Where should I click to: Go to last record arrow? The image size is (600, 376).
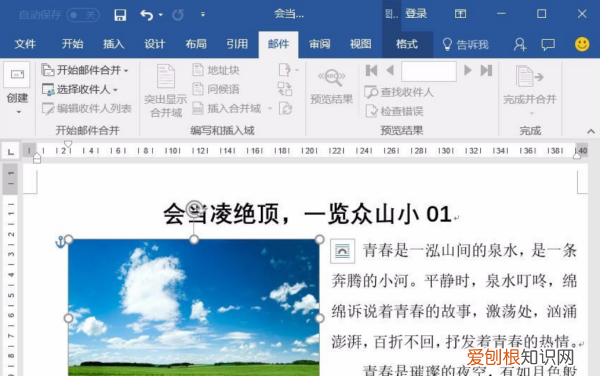pos(486,70)
